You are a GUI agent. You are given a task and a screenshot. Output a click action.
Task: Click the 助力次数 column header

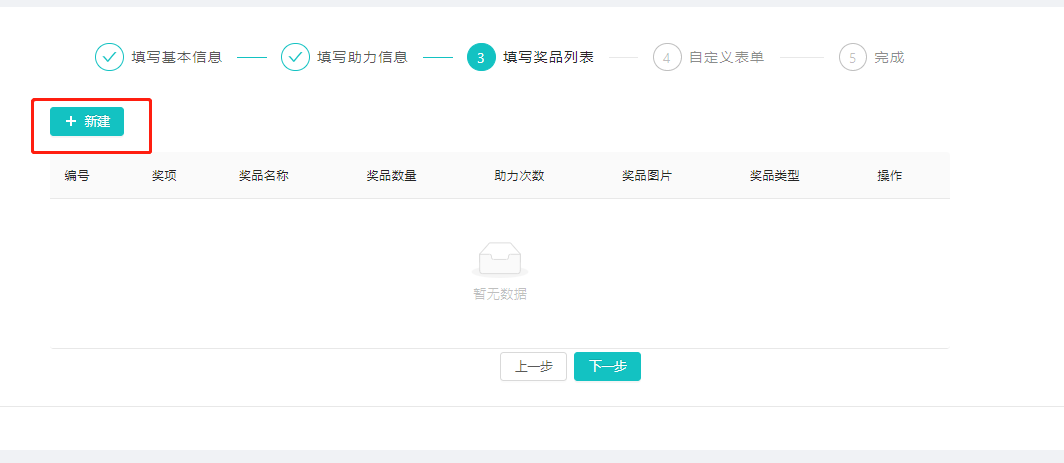click(x=519, y=176)
